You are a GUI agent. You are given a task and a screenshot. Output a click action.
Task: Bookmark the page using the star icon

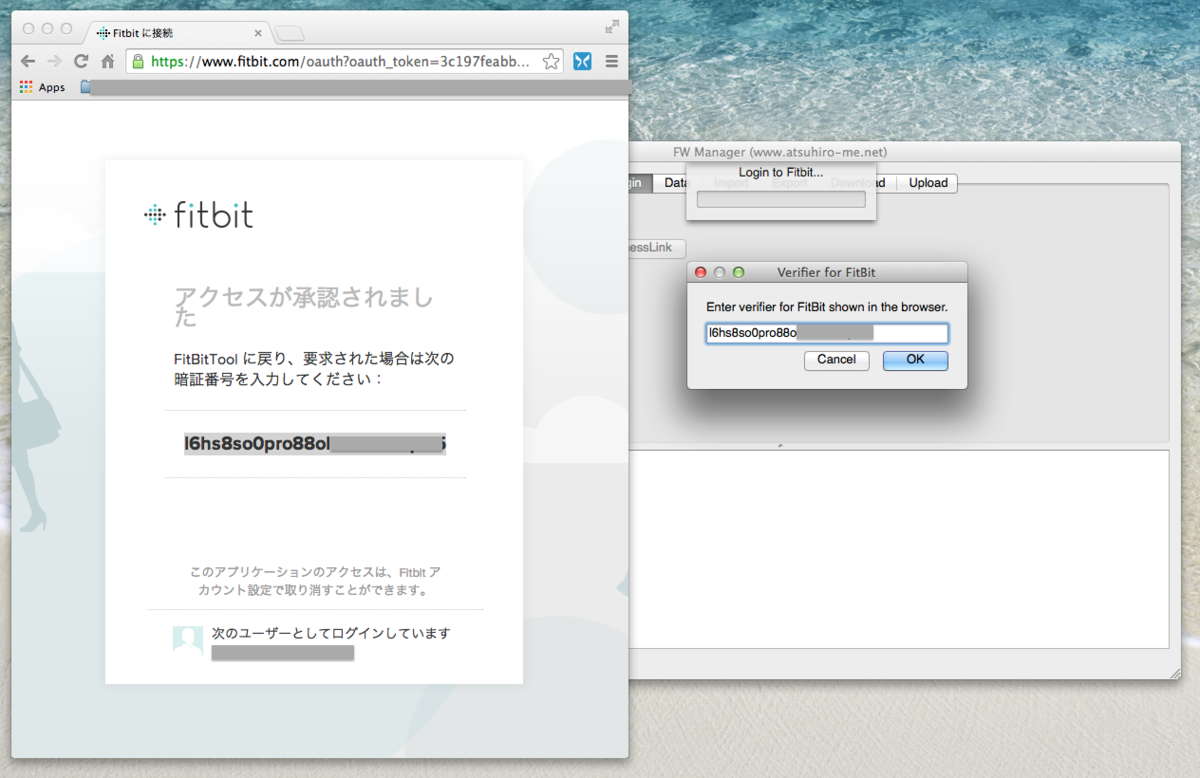pyautogui.click(x=550, y=61)
